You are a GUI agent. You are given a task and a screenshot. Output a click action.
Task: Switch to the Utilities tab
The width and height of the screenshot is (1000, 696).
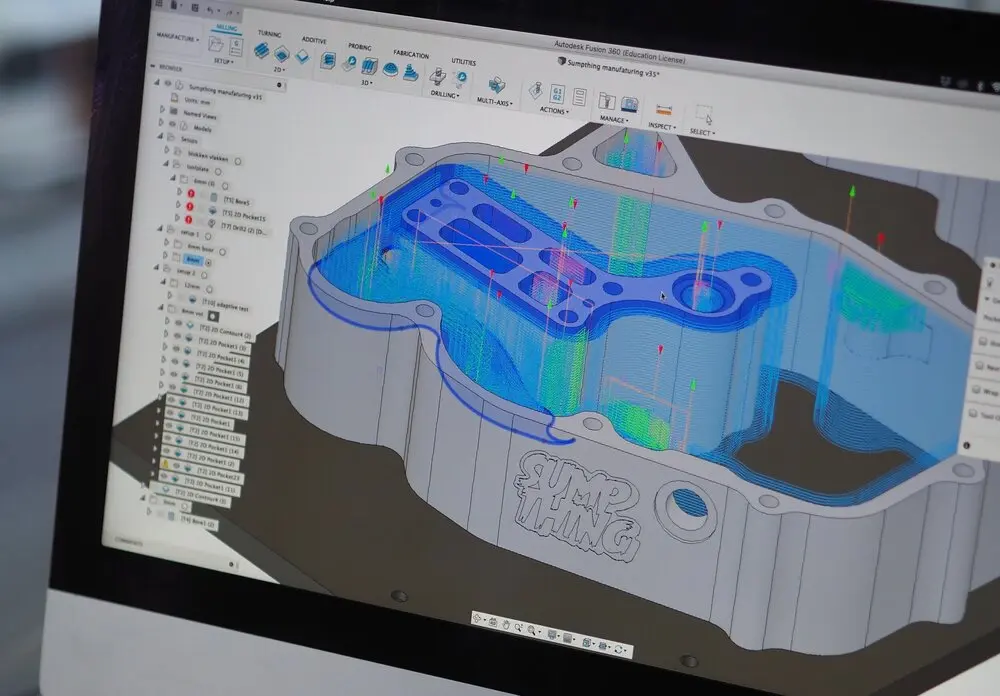coord(464,62)
